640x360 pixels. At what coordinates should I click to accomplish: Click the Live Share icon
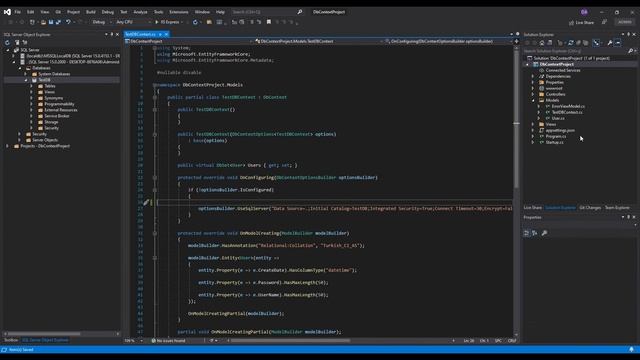[x=571, y=22]
